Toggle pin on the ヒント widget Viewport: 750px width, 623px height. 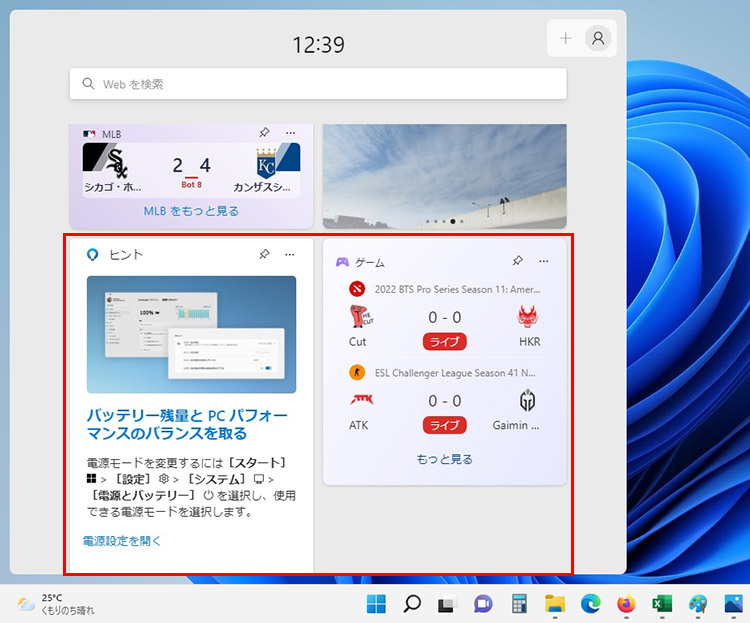264,255
